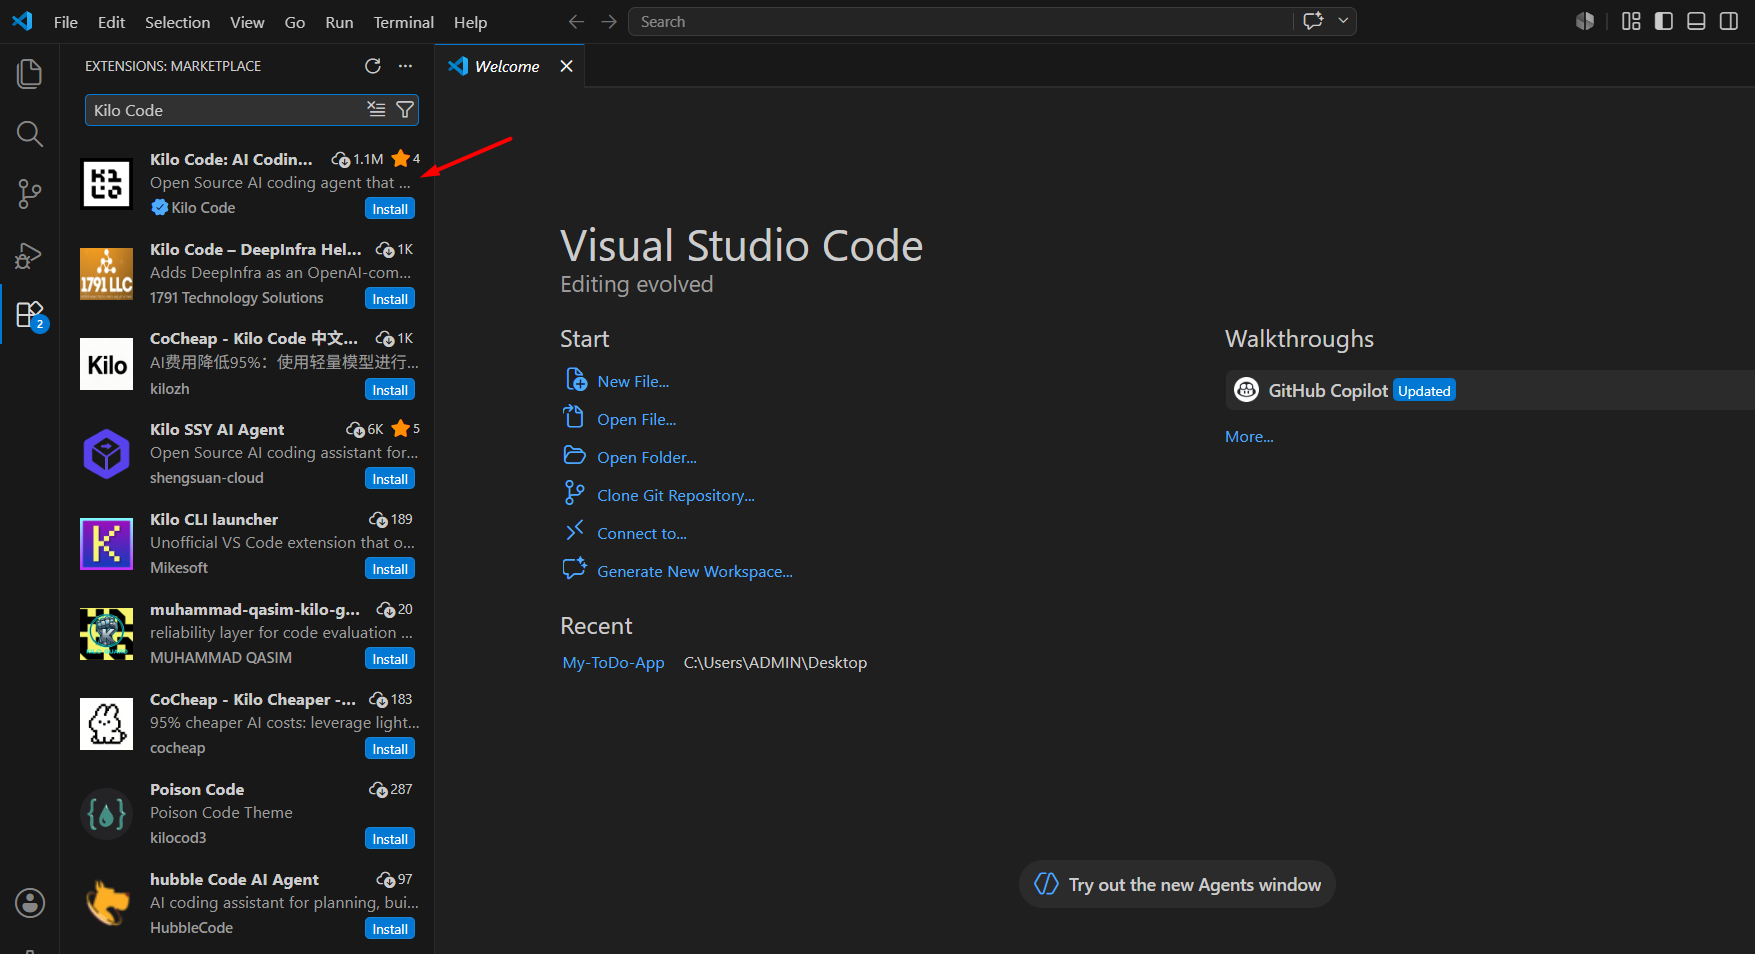The height and width of the screenshot is (954, 1755).
Task: Click the command center Search box
Action: (x=960, y=22)
